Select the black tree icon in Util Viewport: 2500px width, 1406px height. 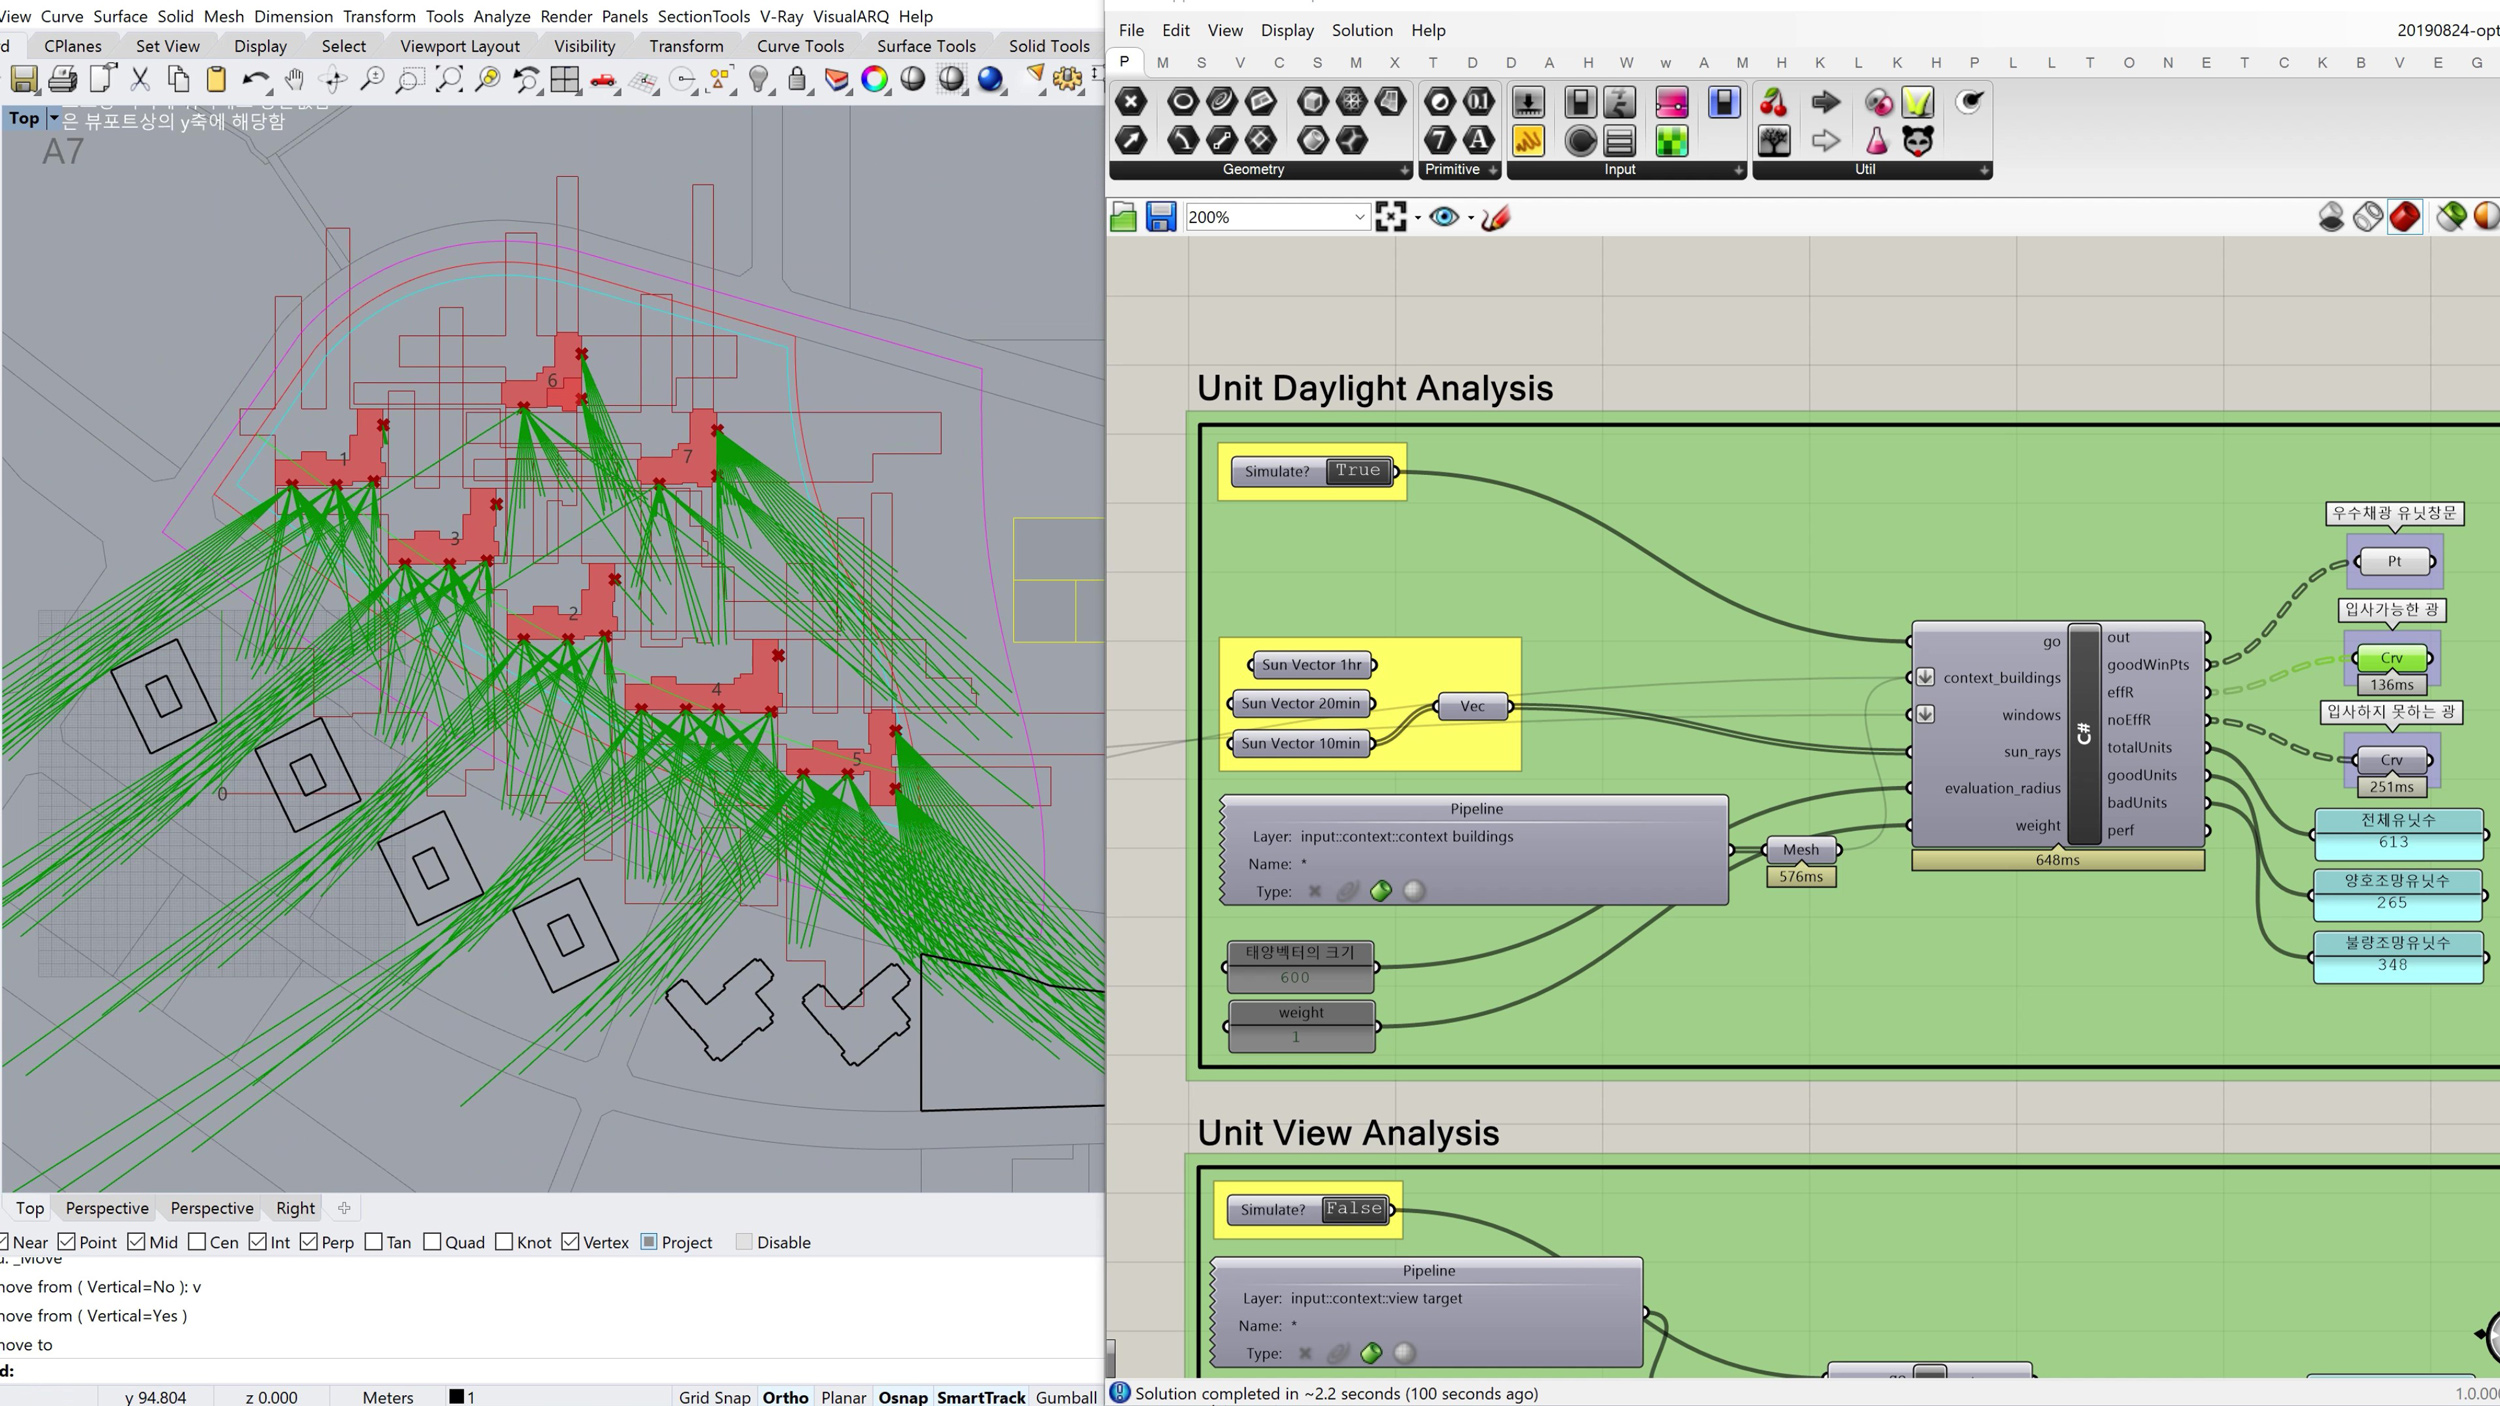[x=1774, y=140]
